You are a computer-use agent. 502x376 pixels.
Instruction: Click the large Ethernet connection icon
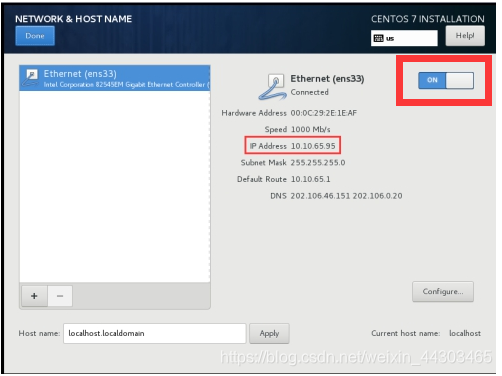pyautogui.click(x=272, y=87)
